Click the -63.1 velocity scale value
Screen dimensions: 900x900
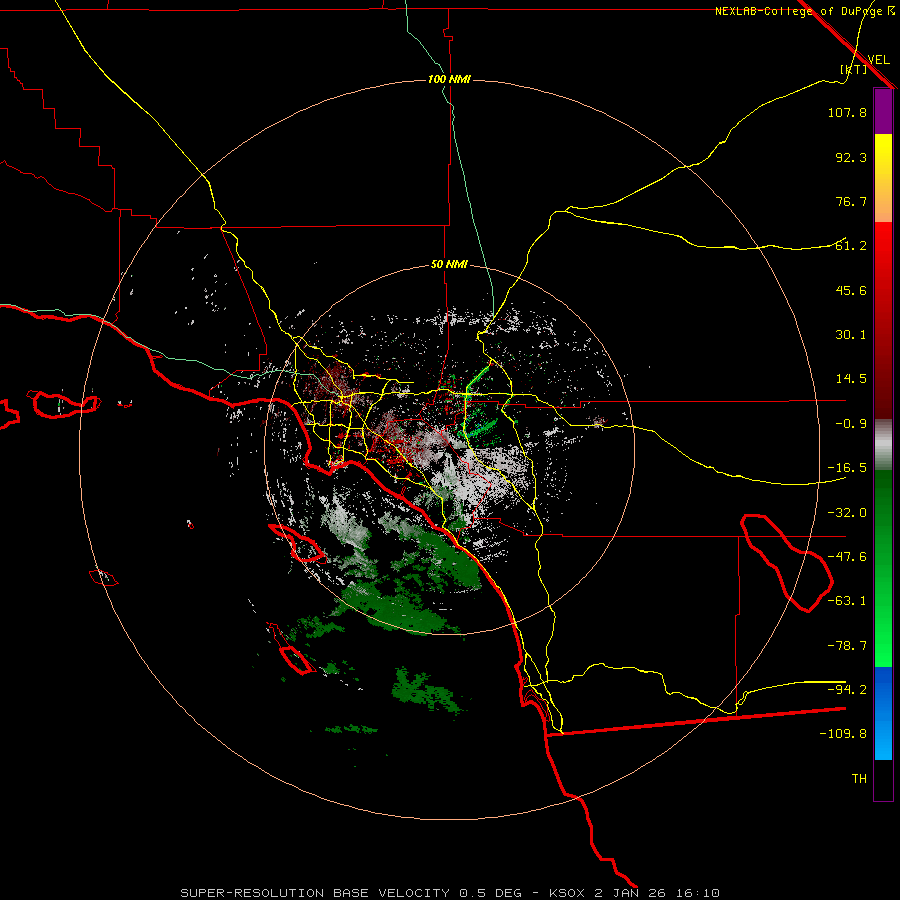tap(847, 601)
